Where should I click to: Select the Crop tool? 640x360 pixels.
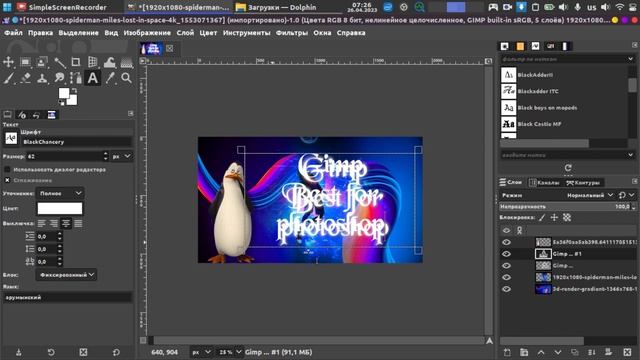(76, 62)
